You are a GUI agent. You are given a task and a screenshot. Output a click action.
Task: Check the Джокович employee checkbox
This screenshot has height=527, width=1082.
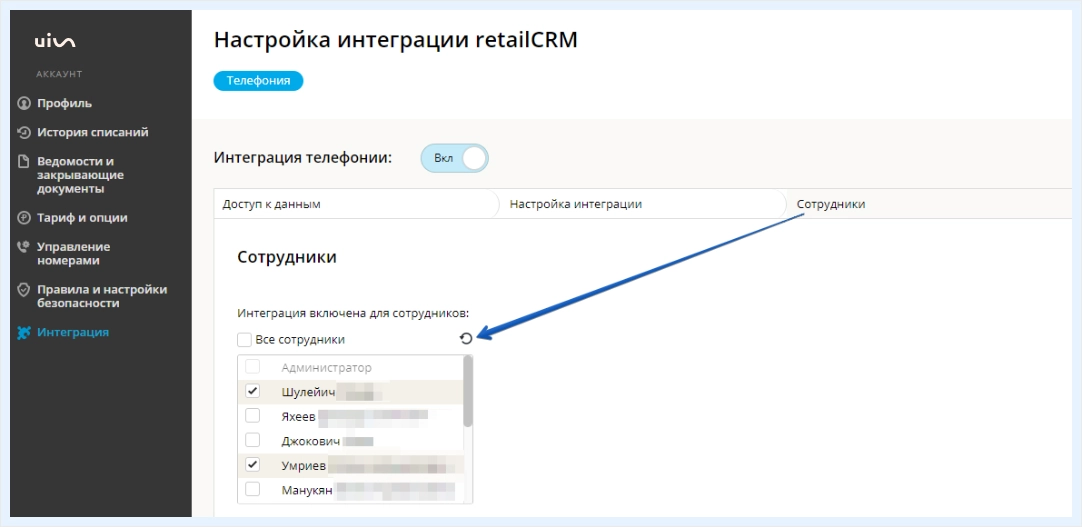click(x=253, y=440)
